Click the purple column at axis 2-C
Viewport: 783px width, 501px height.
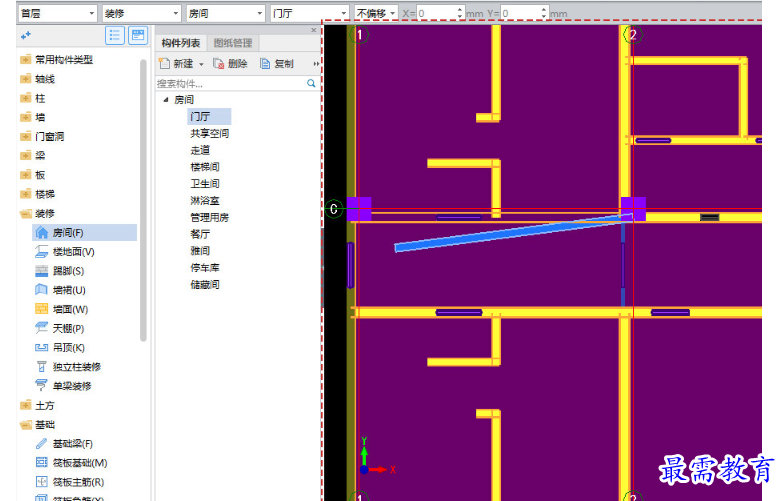633,209
